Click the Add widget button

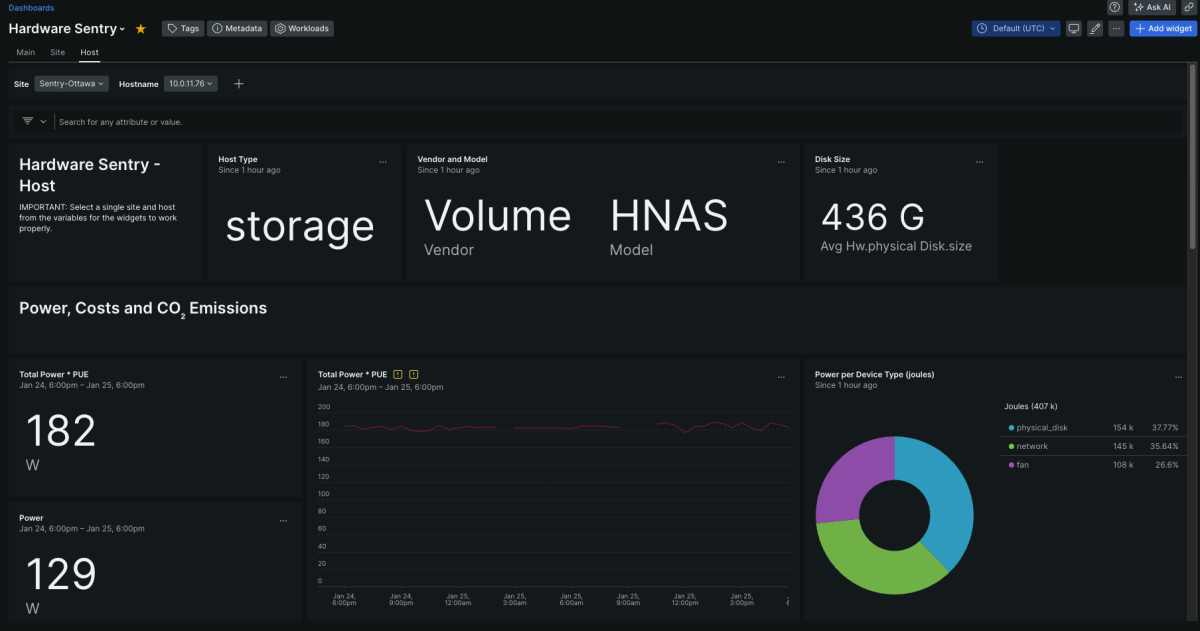(1162, 28)
